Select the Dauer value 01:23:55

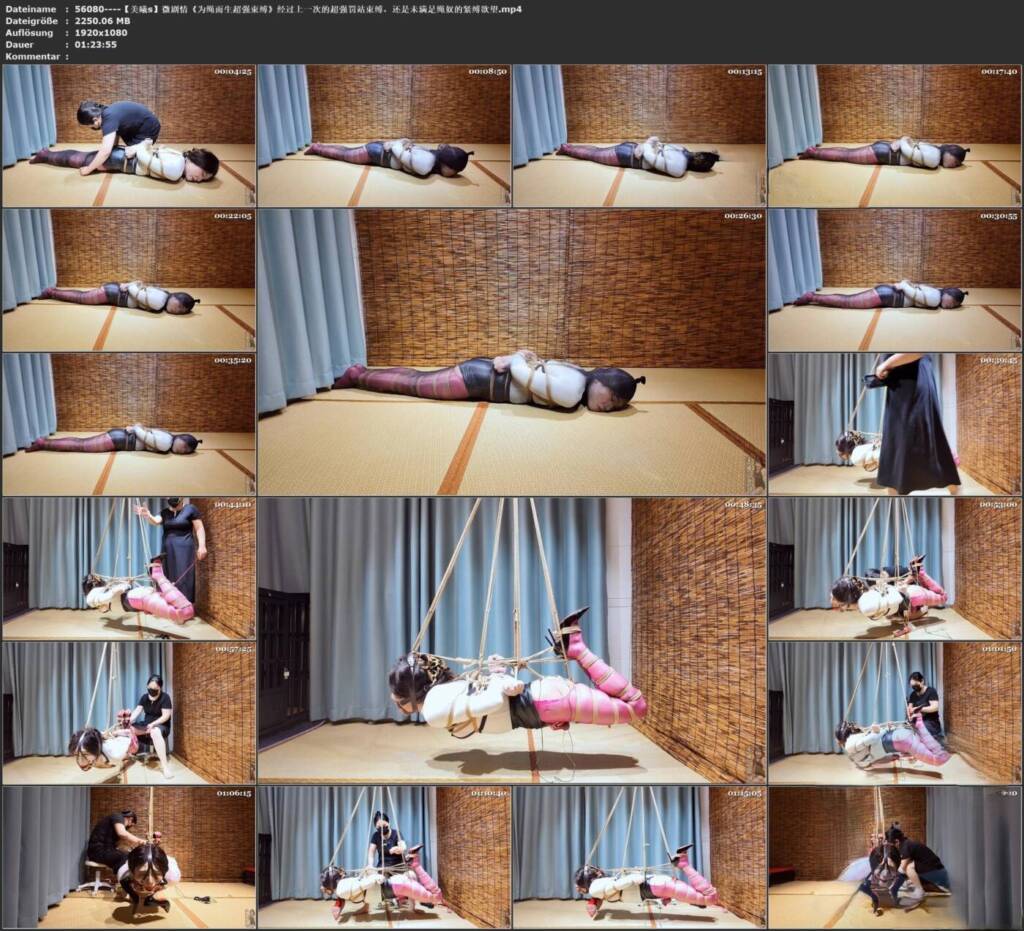click(x=96, y=44)
